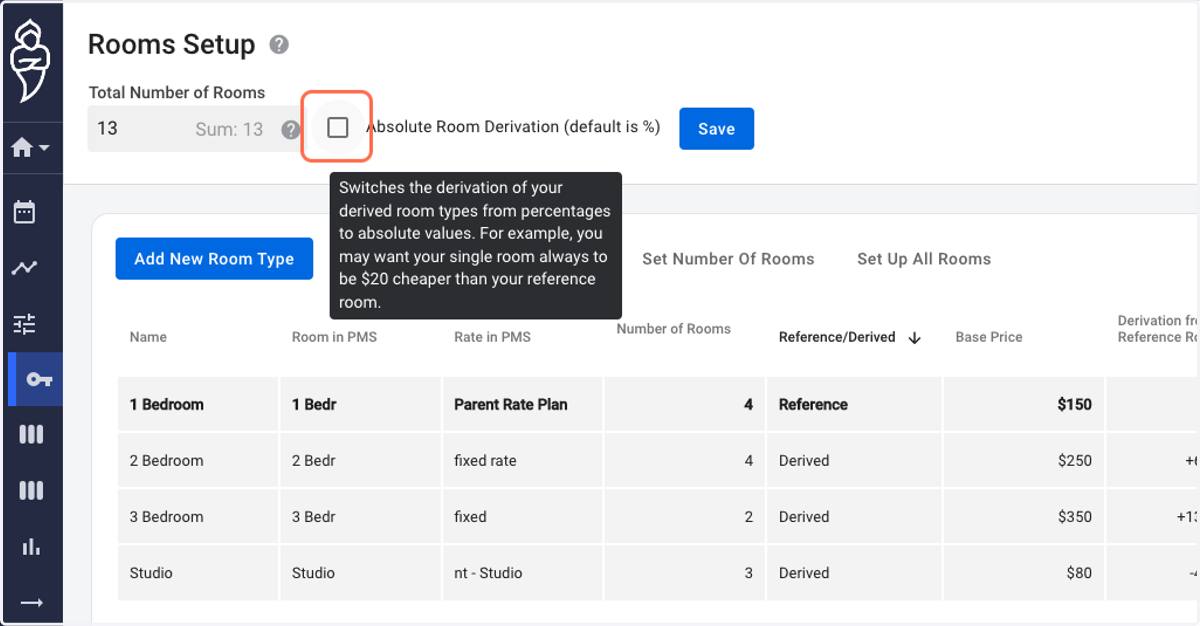Sort by Reference/Derived column arrow
Image resolution: width=1200 pixels, height=626 pixels.
click(914, 338)
